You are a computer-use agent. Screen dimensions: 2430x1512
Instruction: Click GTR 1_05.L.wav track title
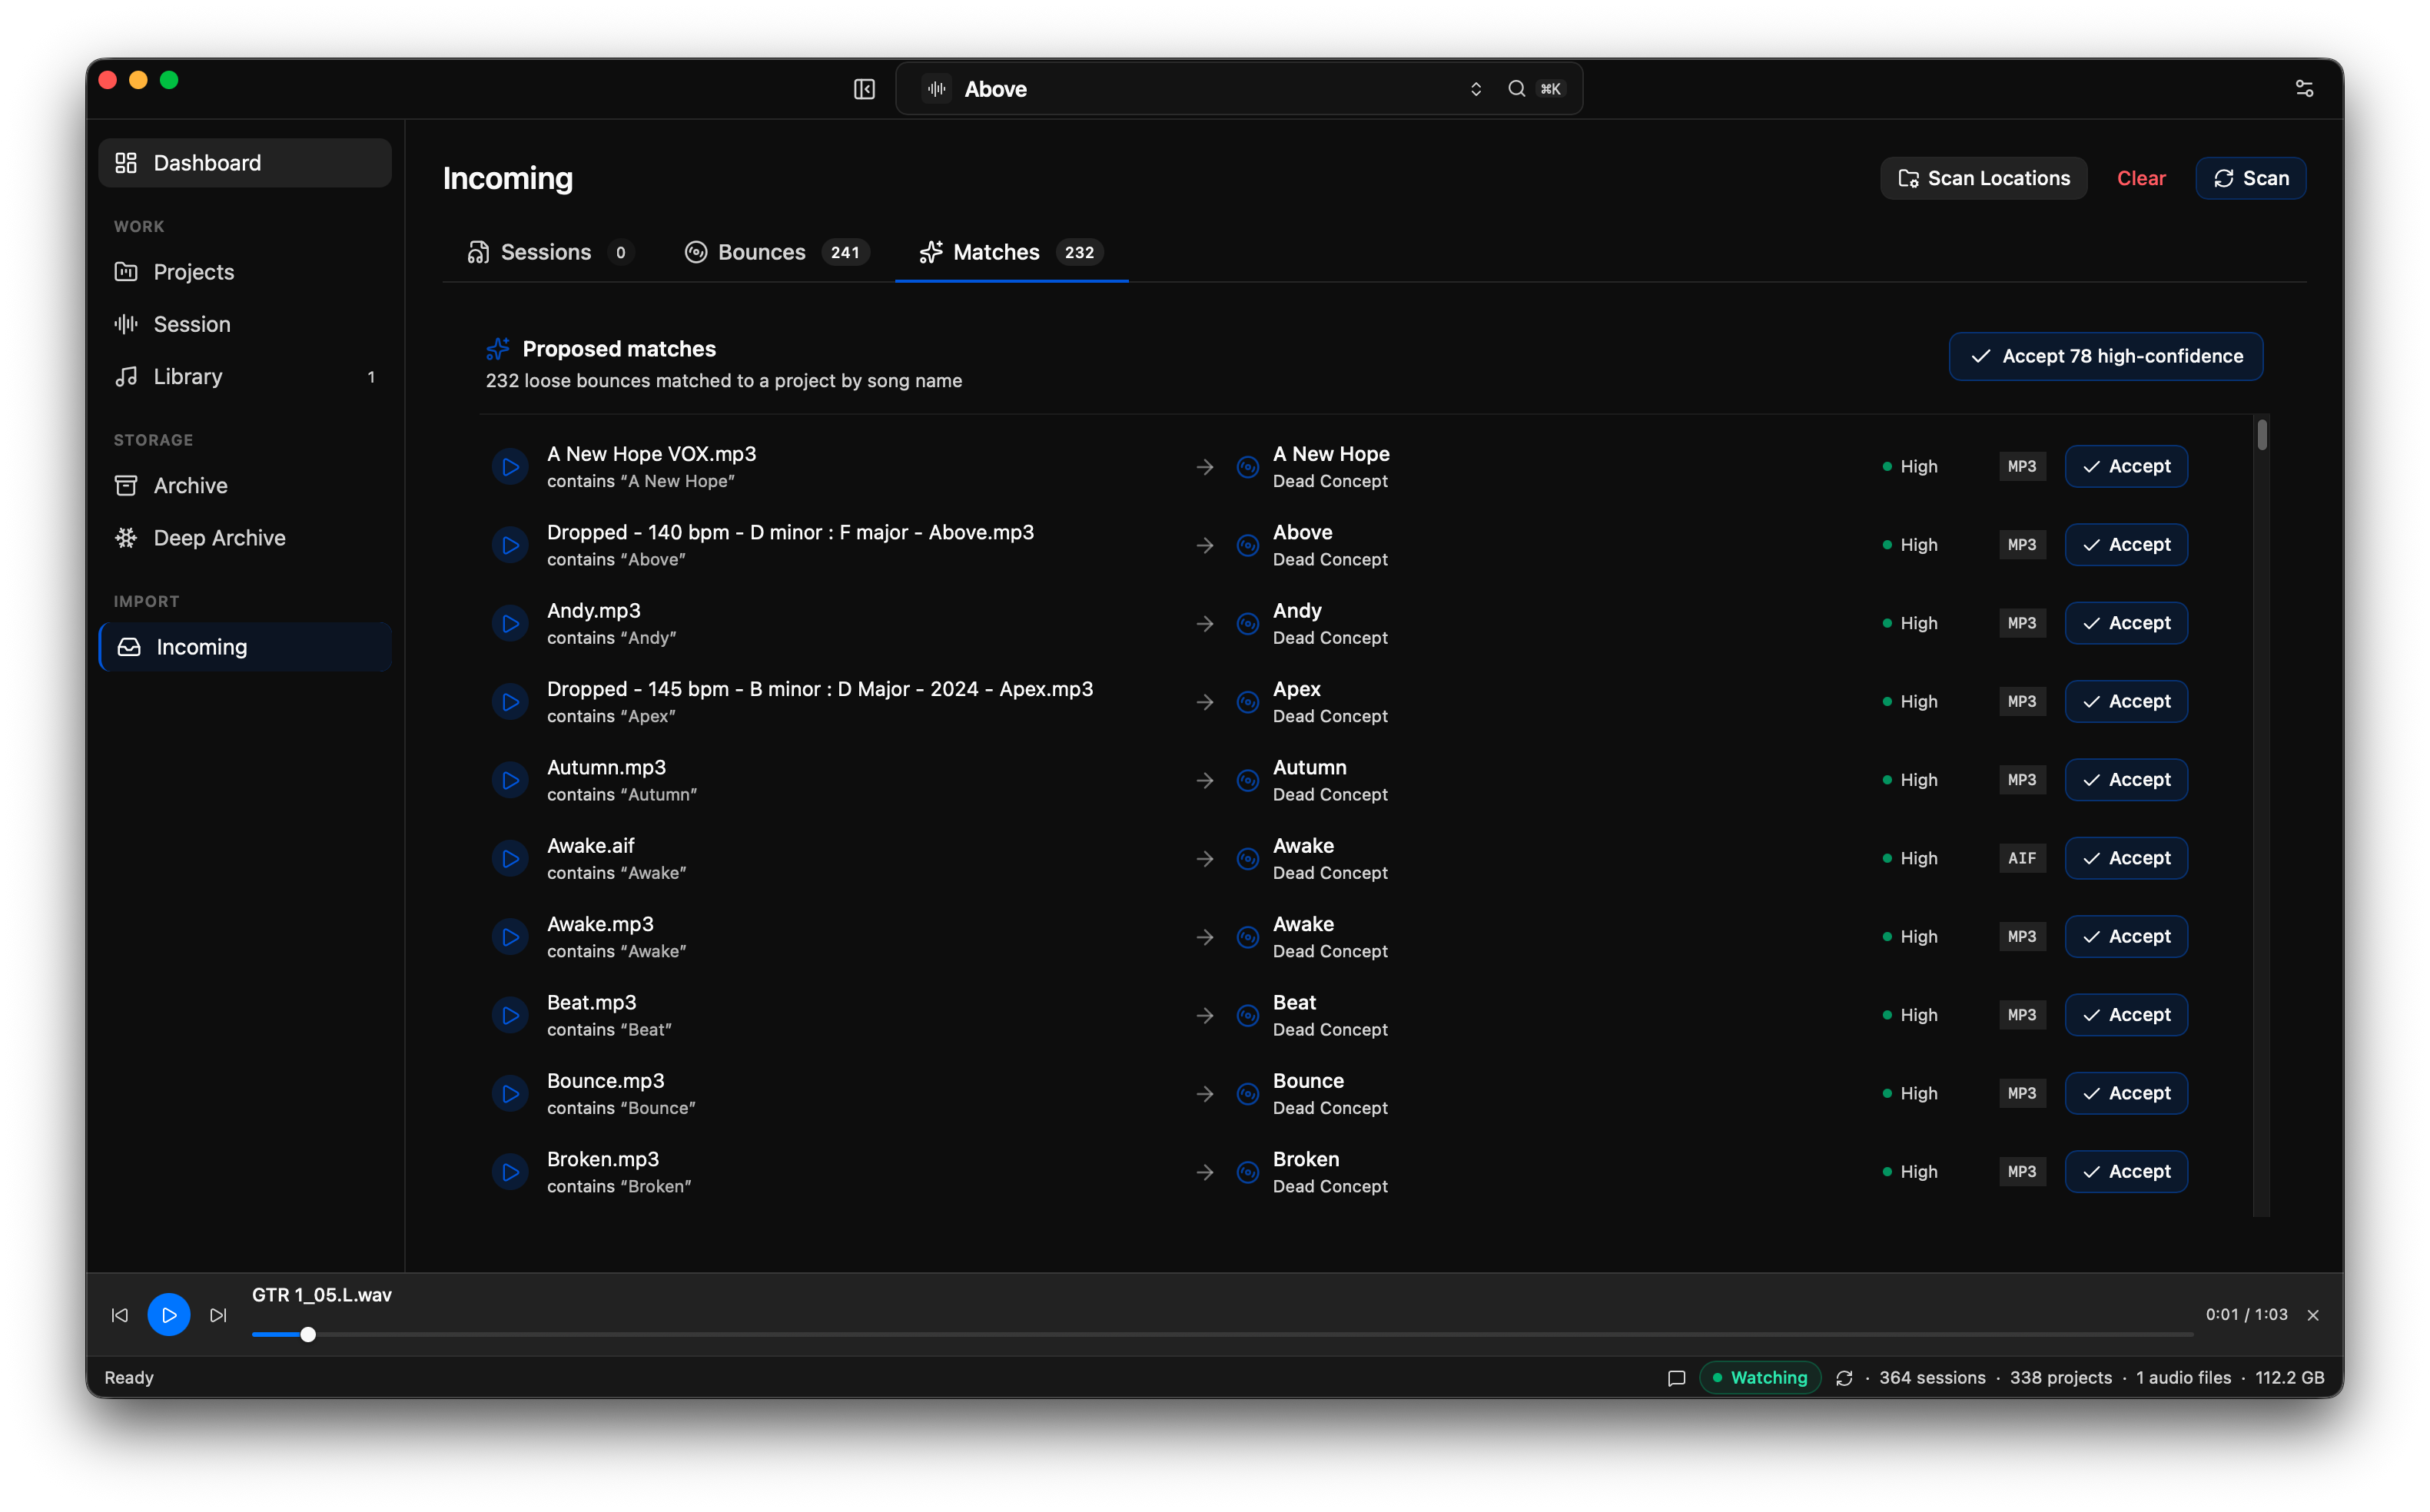[x=322, y=1295]
